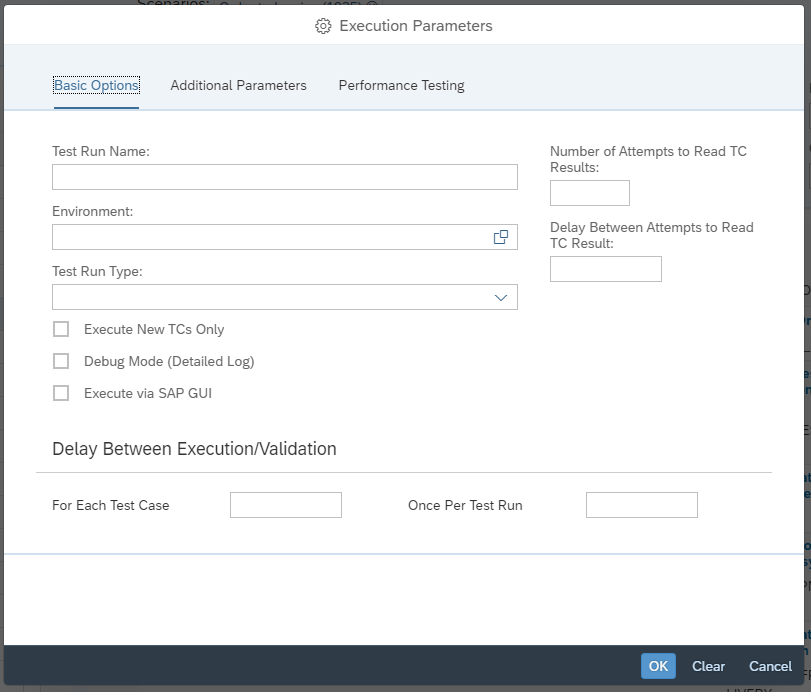Viewport: 811px width, 692px height.
Task: Select the Basic Options tab
Action: click(x=96, y=85)
